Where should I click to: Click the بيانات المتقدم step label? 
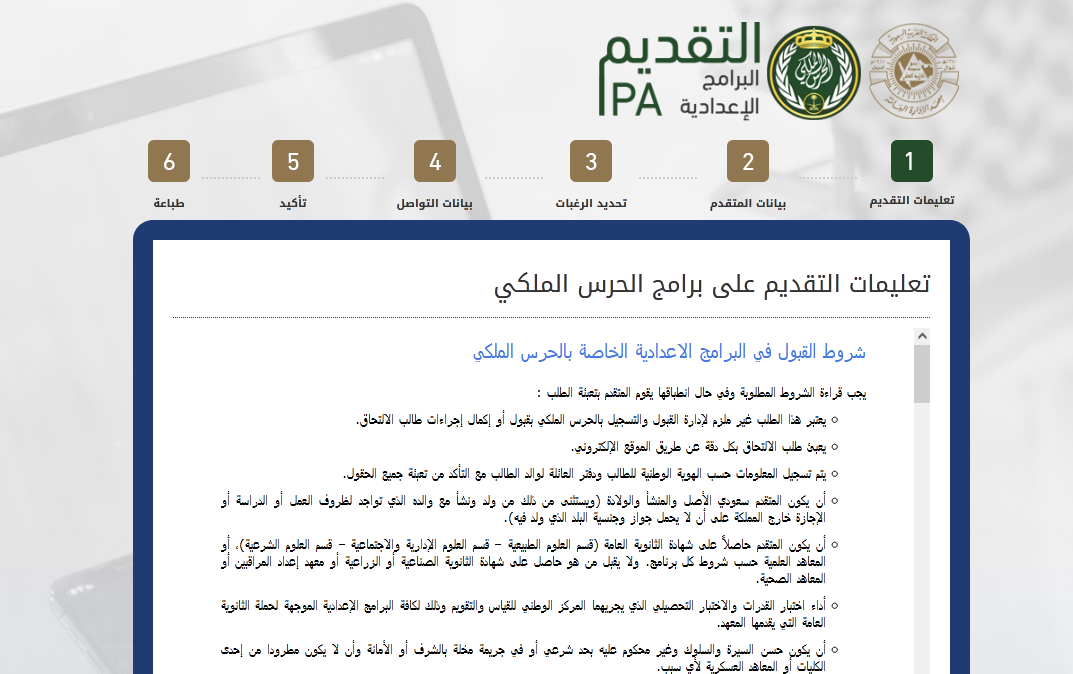pyautogui.click(x=748, y=203)
